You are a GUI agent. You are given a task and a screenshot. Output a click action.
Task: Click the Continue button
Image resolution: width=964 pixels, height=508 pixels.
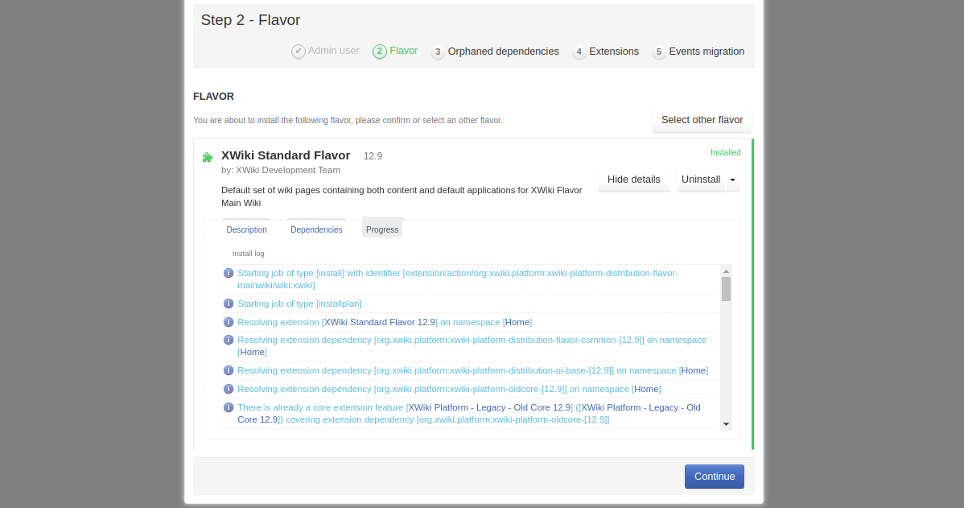[714, 477]
